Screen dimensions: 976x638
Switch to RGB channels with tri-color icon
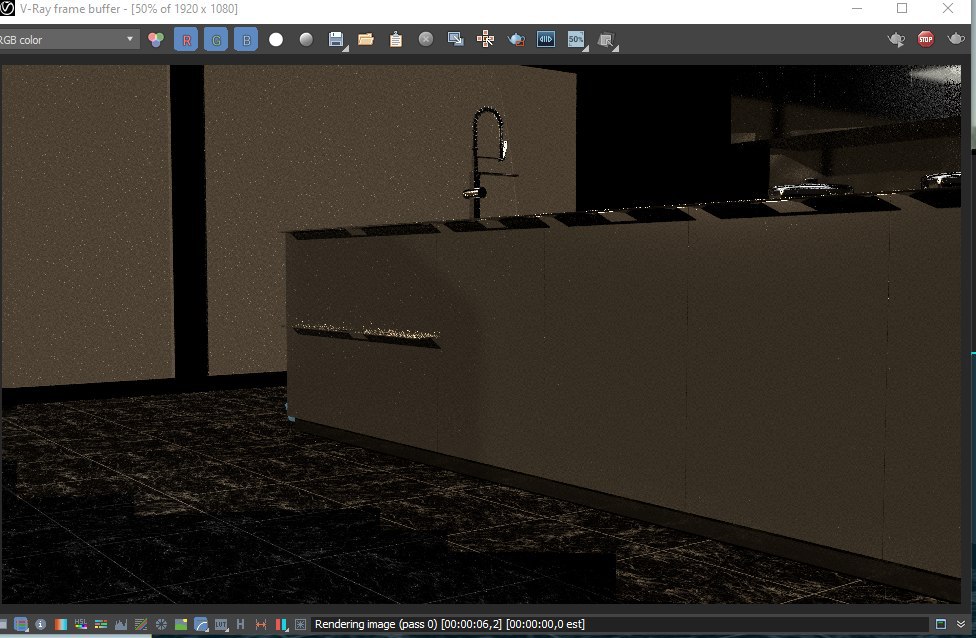point(156,40)
